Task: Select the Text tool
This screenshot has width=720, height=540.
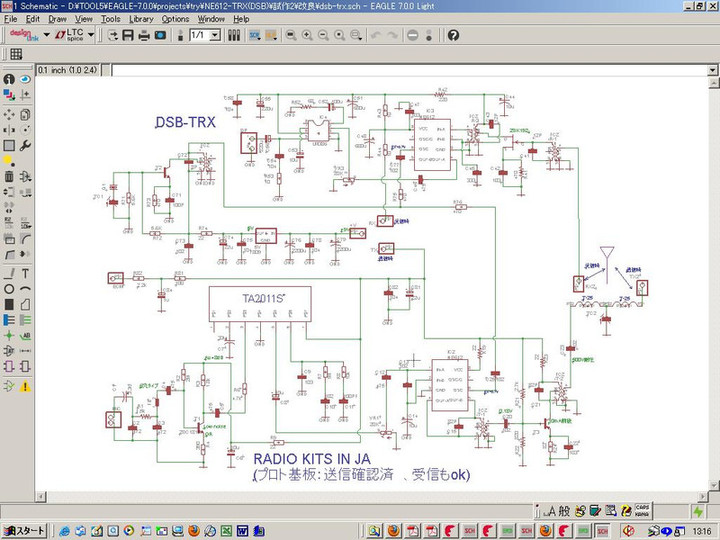Action: [x=24, y=273]
